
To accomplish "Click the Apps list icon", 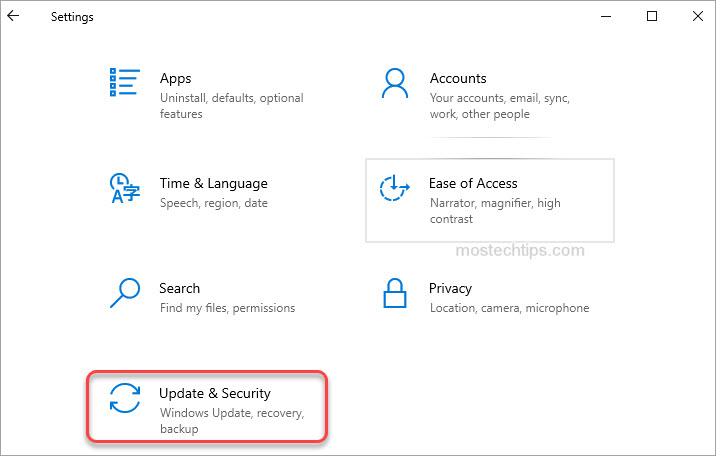I will (x=124, y=82).
